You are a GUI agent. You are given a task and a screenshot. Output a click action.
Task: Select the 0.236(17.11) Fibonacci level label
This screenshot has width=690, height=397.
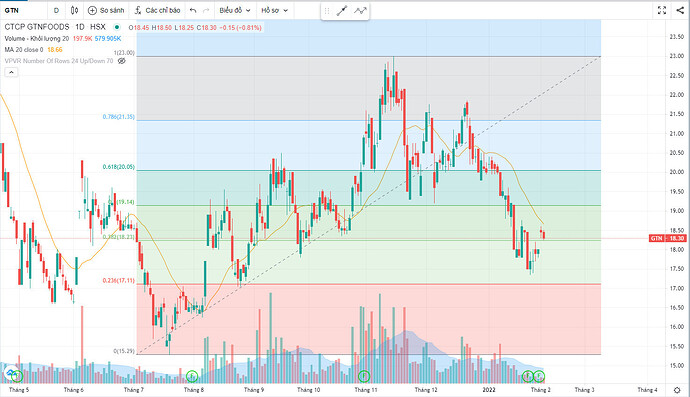119,280
